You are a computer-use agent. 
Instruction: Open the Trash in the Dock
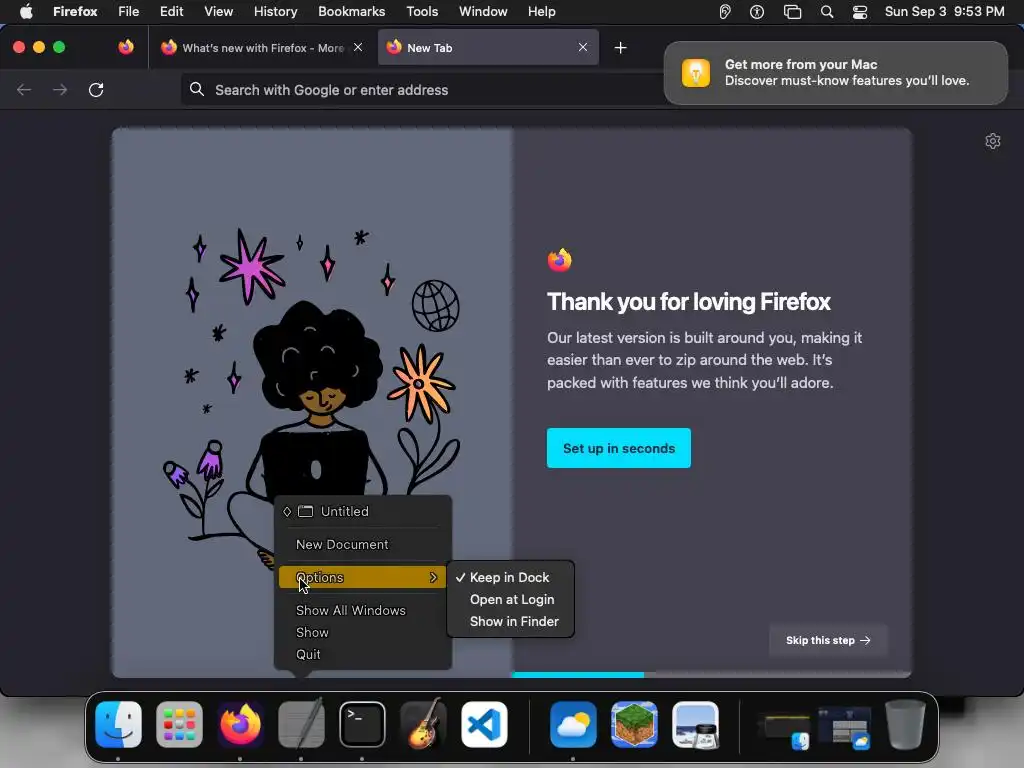905,725
